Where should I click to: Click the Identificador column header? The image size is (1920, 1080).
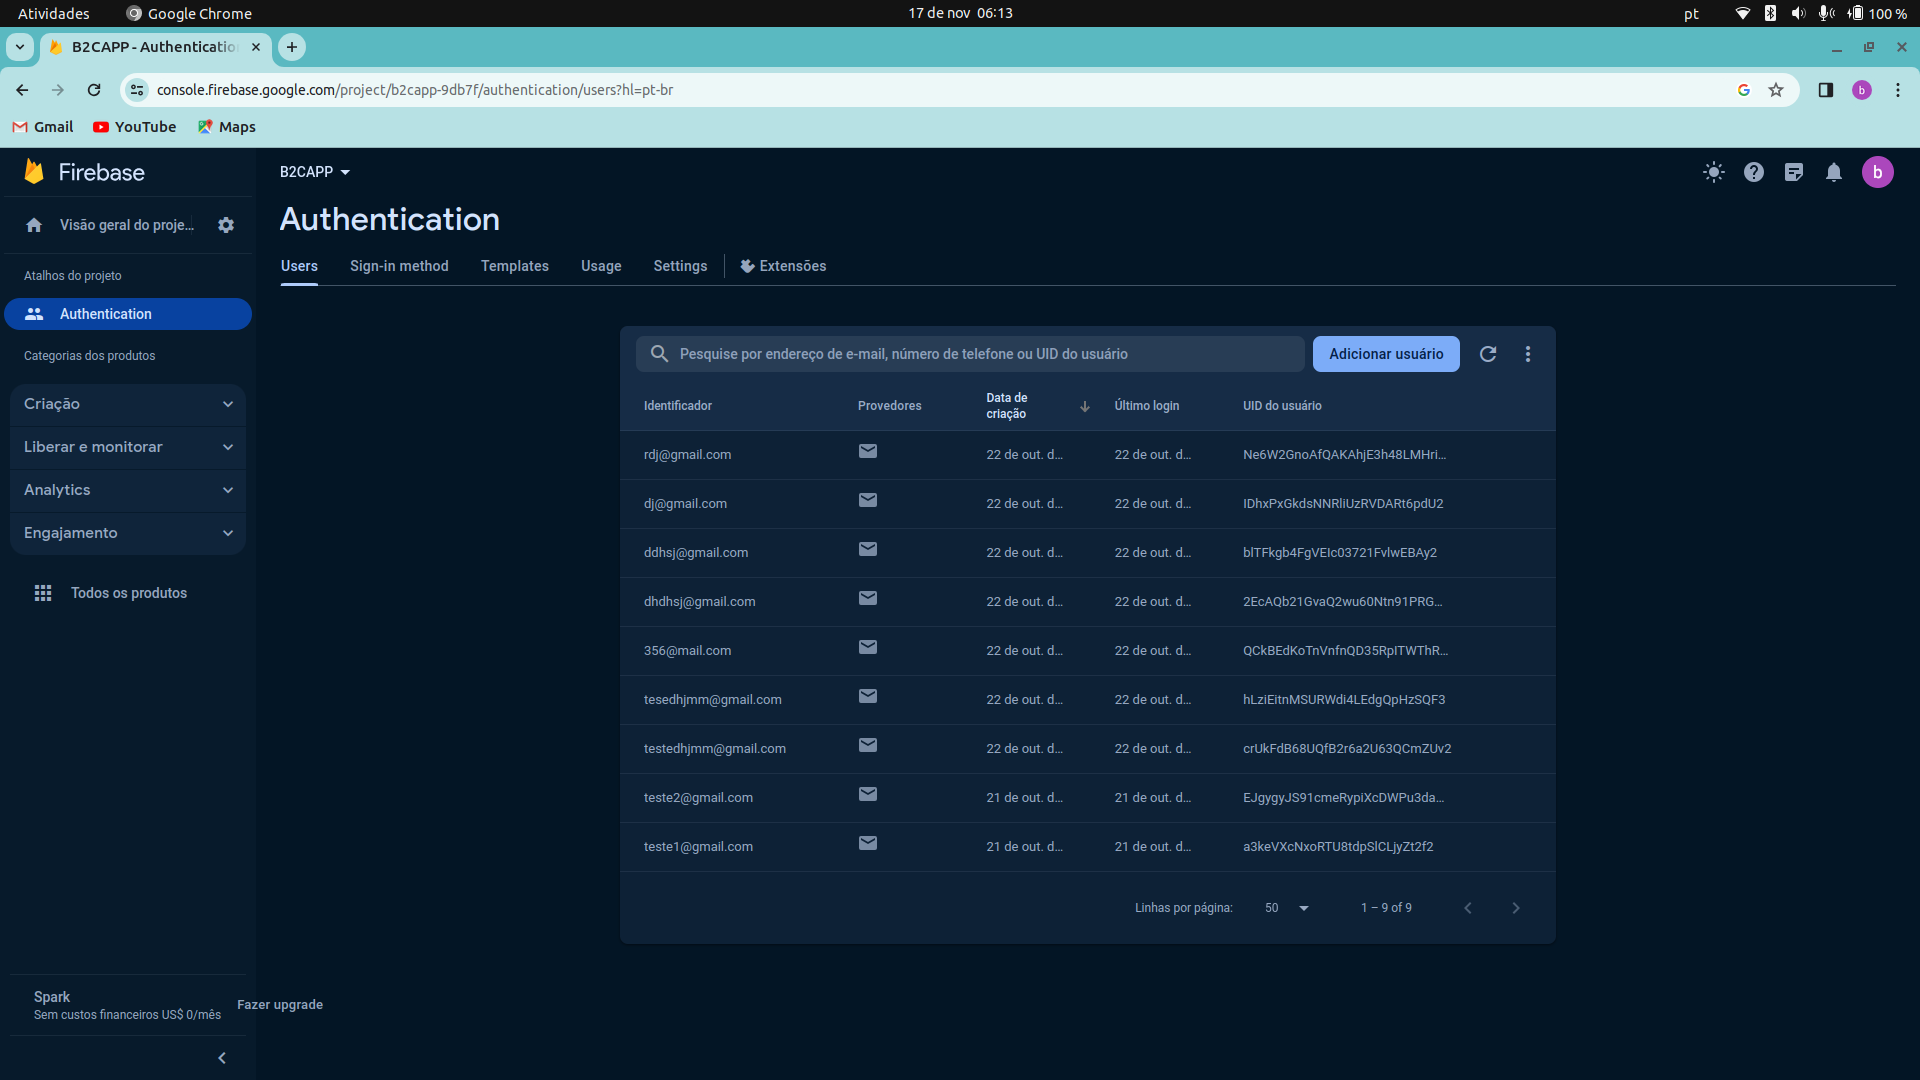point(678,406)
